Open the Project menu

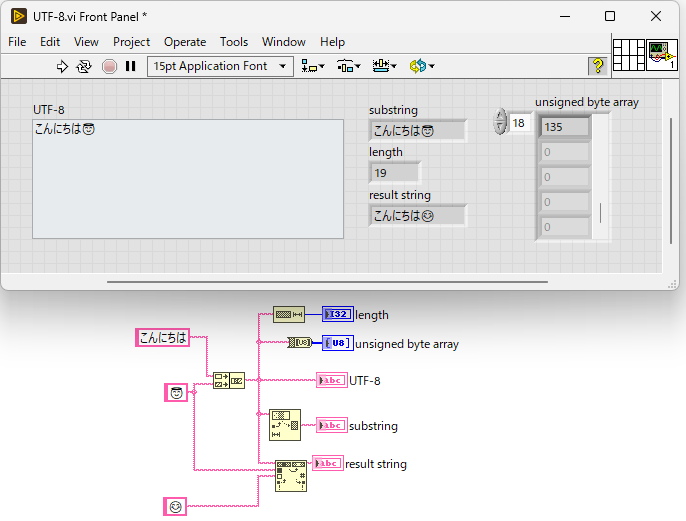point(131,42)
